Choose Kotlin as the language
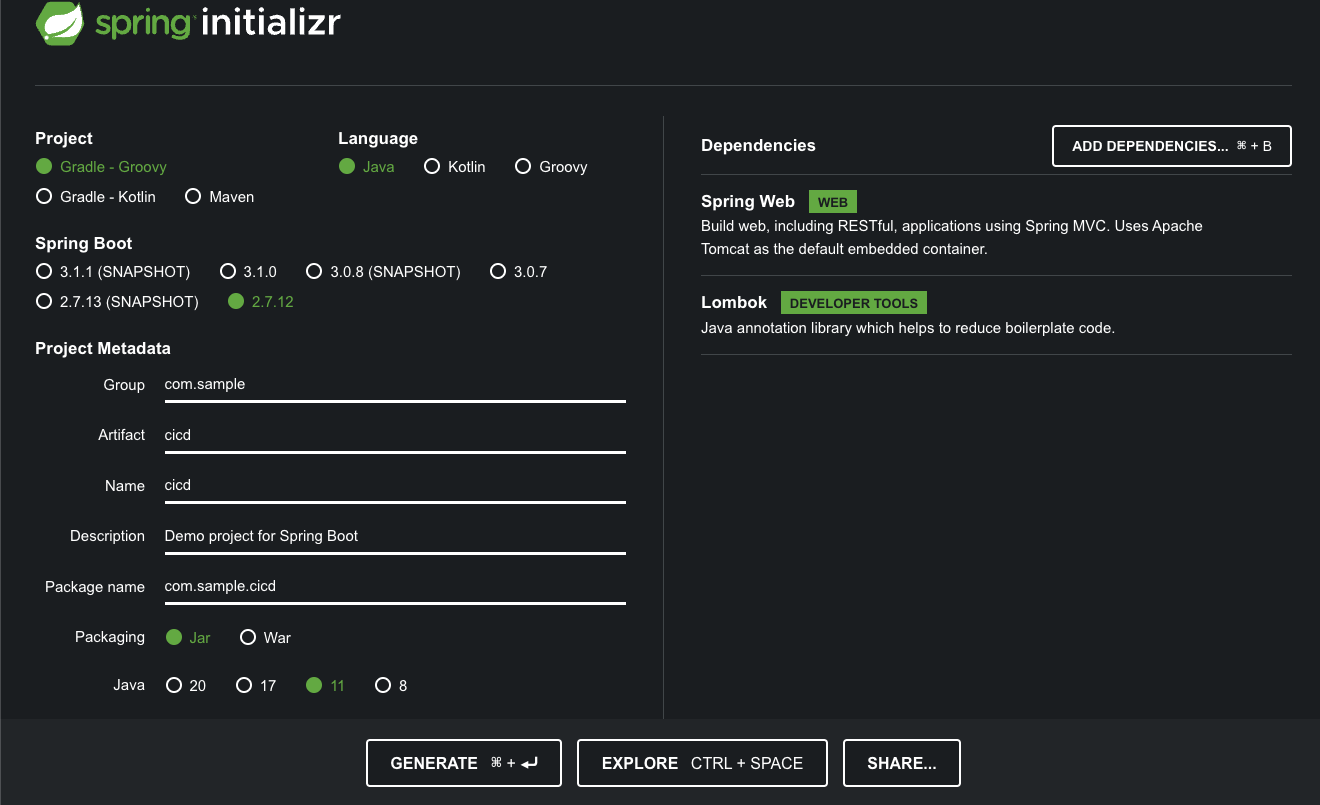This screenshot has width=1320, height=805. (454, 167)
